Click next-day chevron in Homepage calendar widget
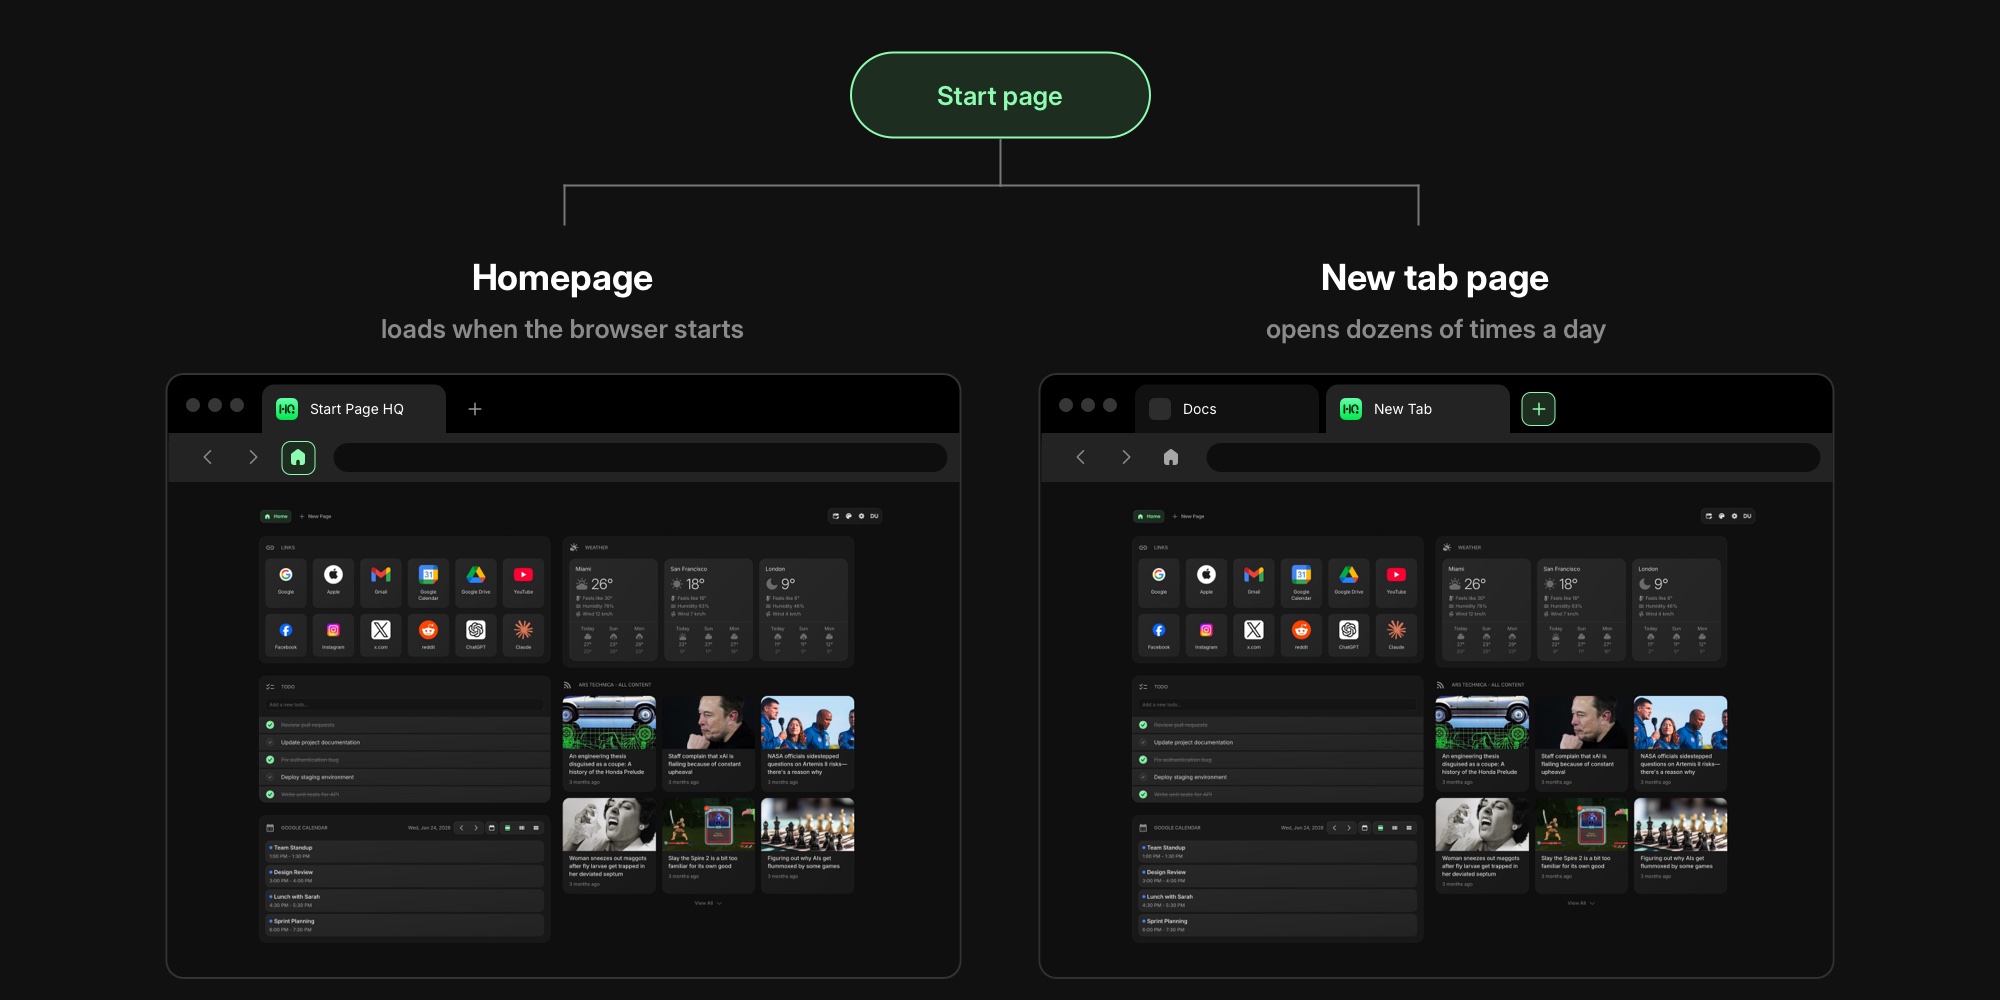 [476, 828]
